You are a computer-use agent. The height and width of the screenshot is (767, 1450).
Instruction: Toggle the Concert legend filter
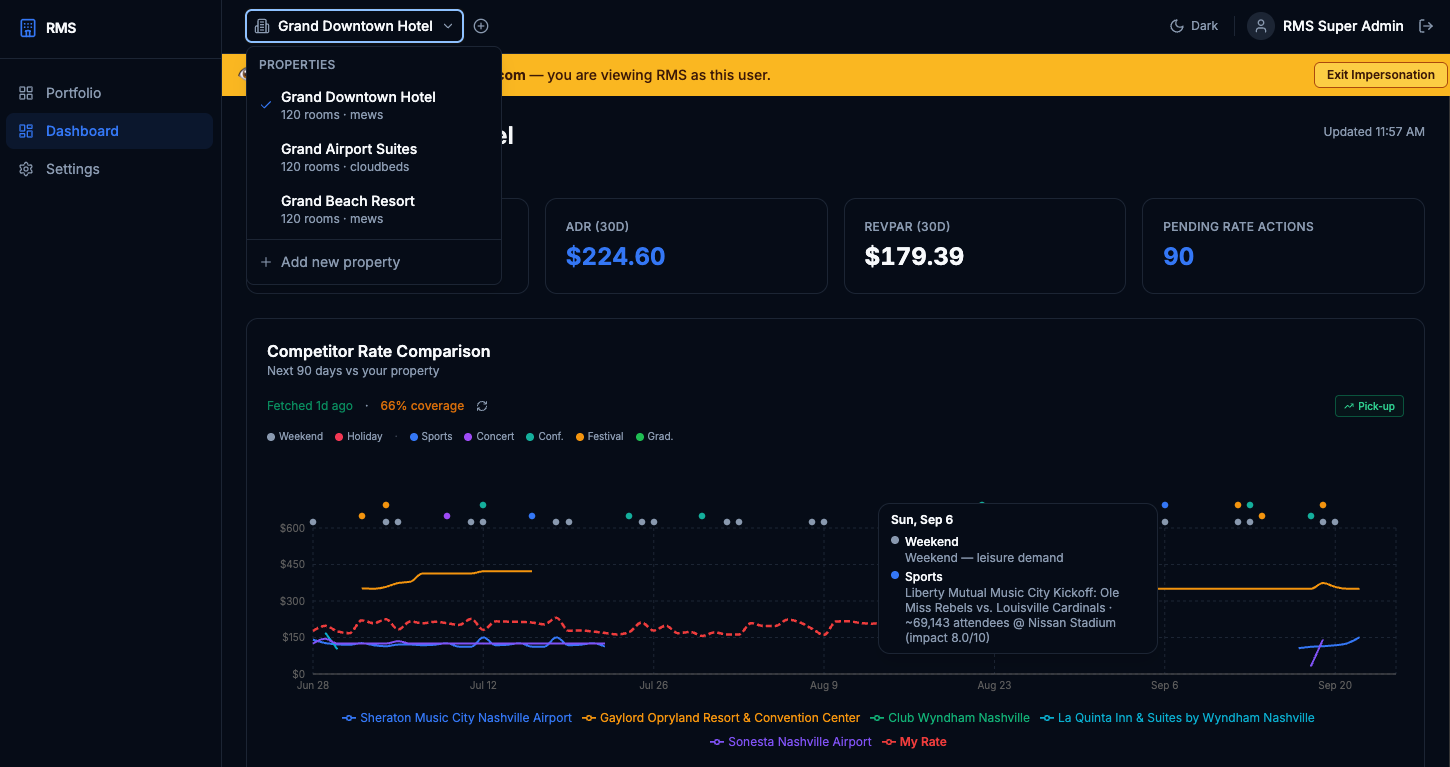pos(489,437)
